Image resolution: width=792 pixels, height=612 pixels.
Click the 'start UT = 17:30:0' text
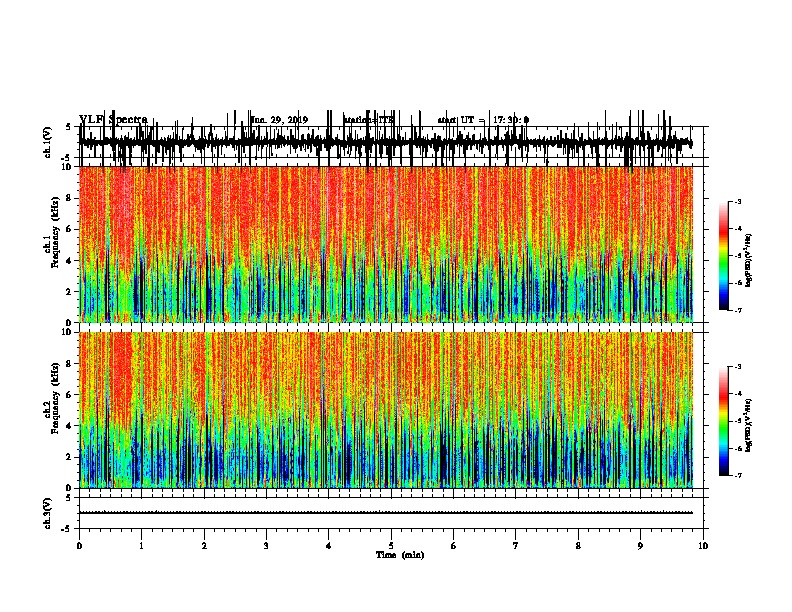(483, 120)
